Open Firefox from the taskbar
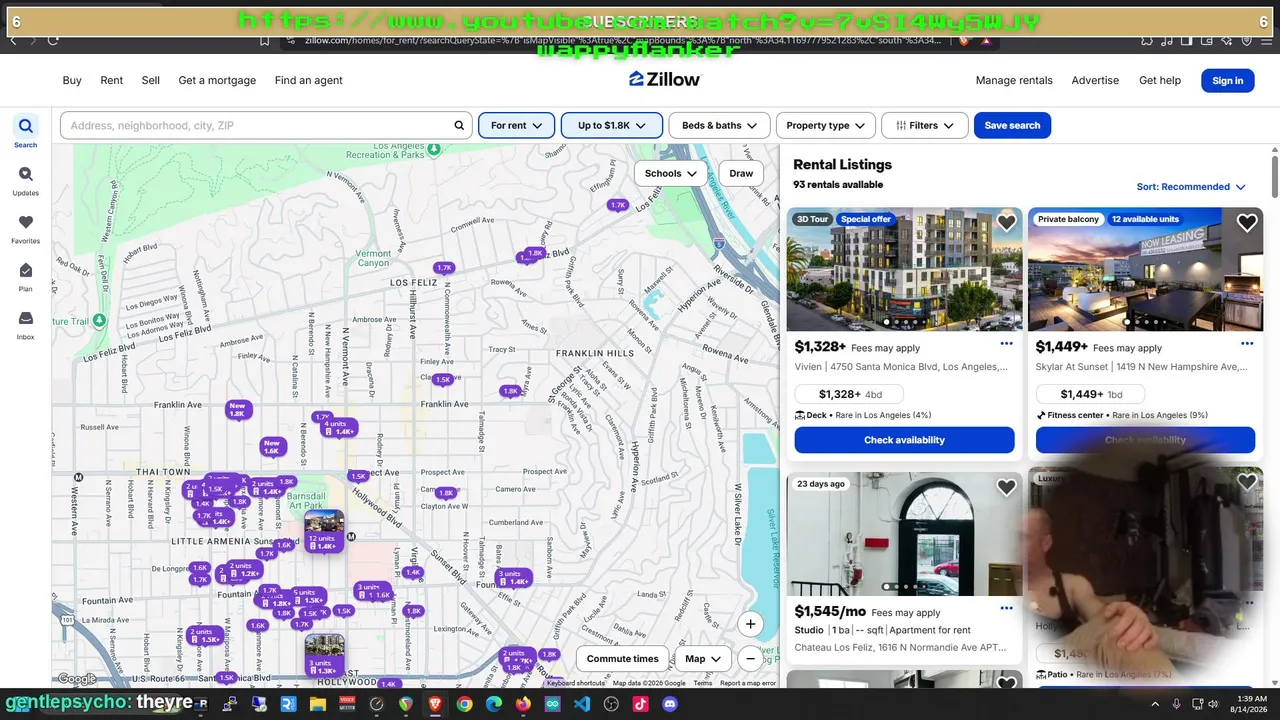 [x=523, y=704]
